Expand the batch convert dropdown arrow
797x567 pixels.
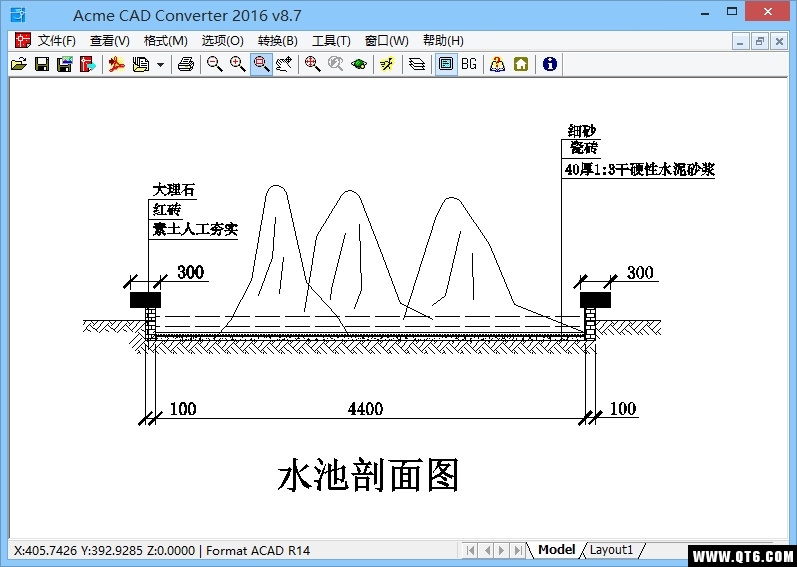(x=160, y=65)
